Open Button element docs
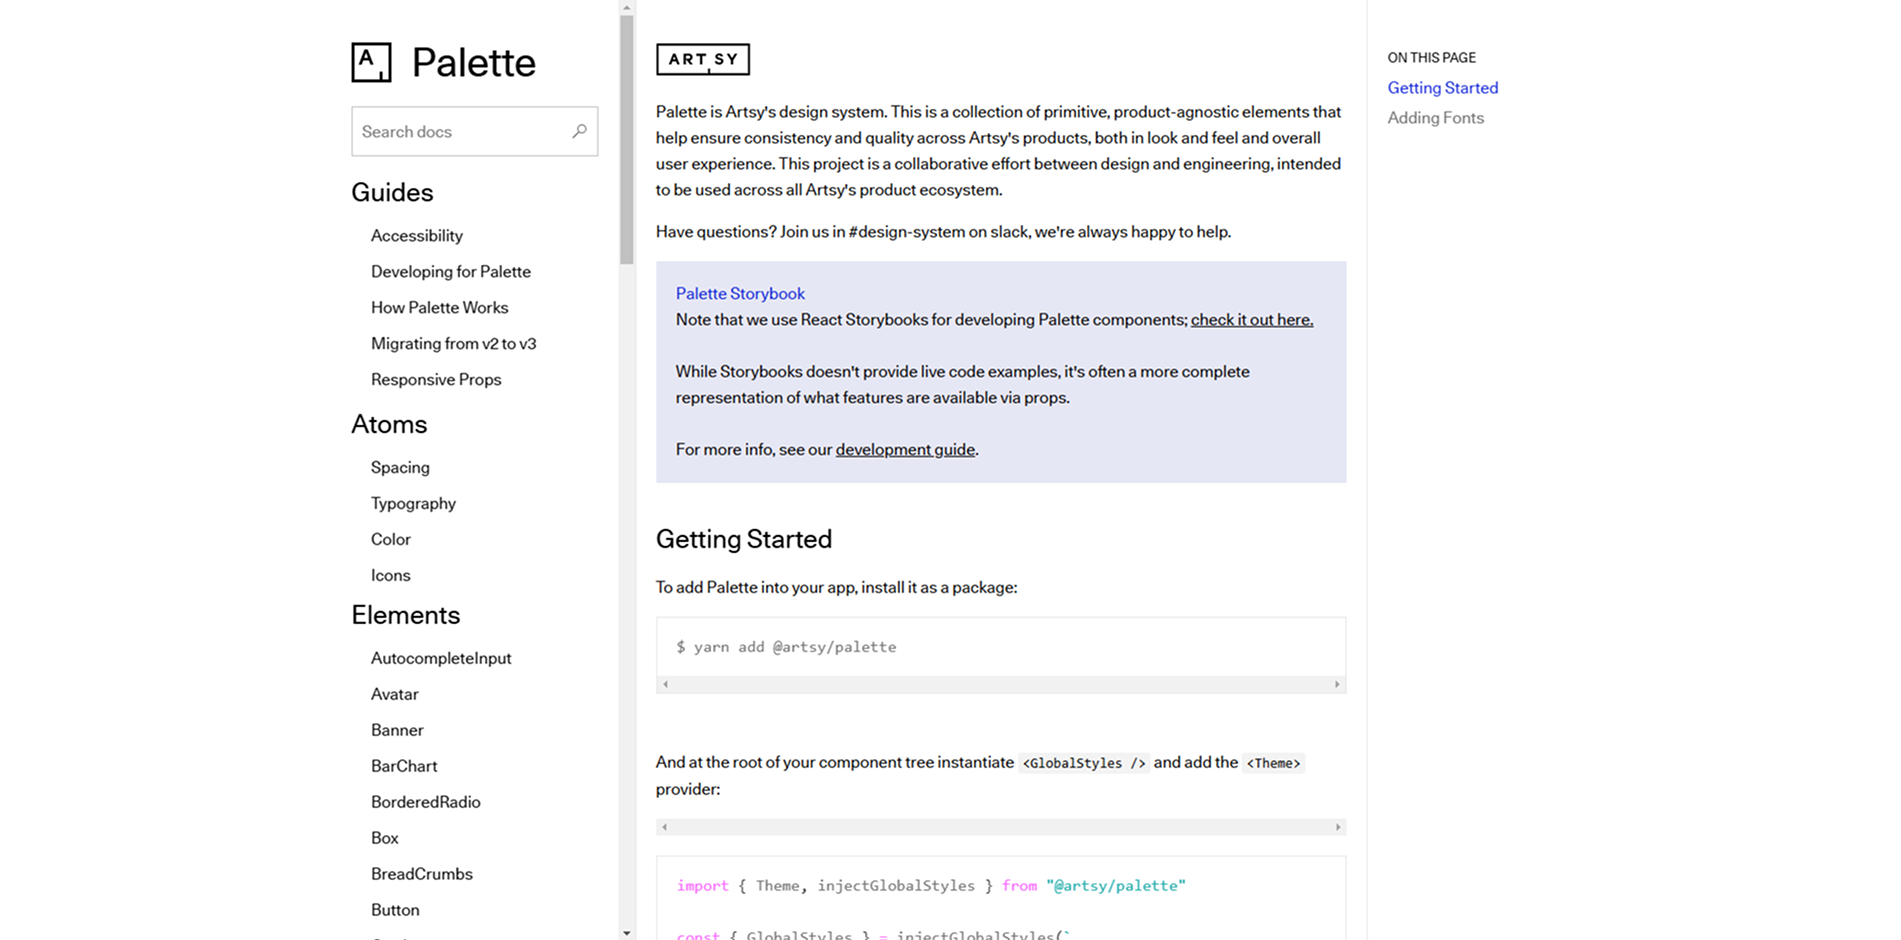 395,911
